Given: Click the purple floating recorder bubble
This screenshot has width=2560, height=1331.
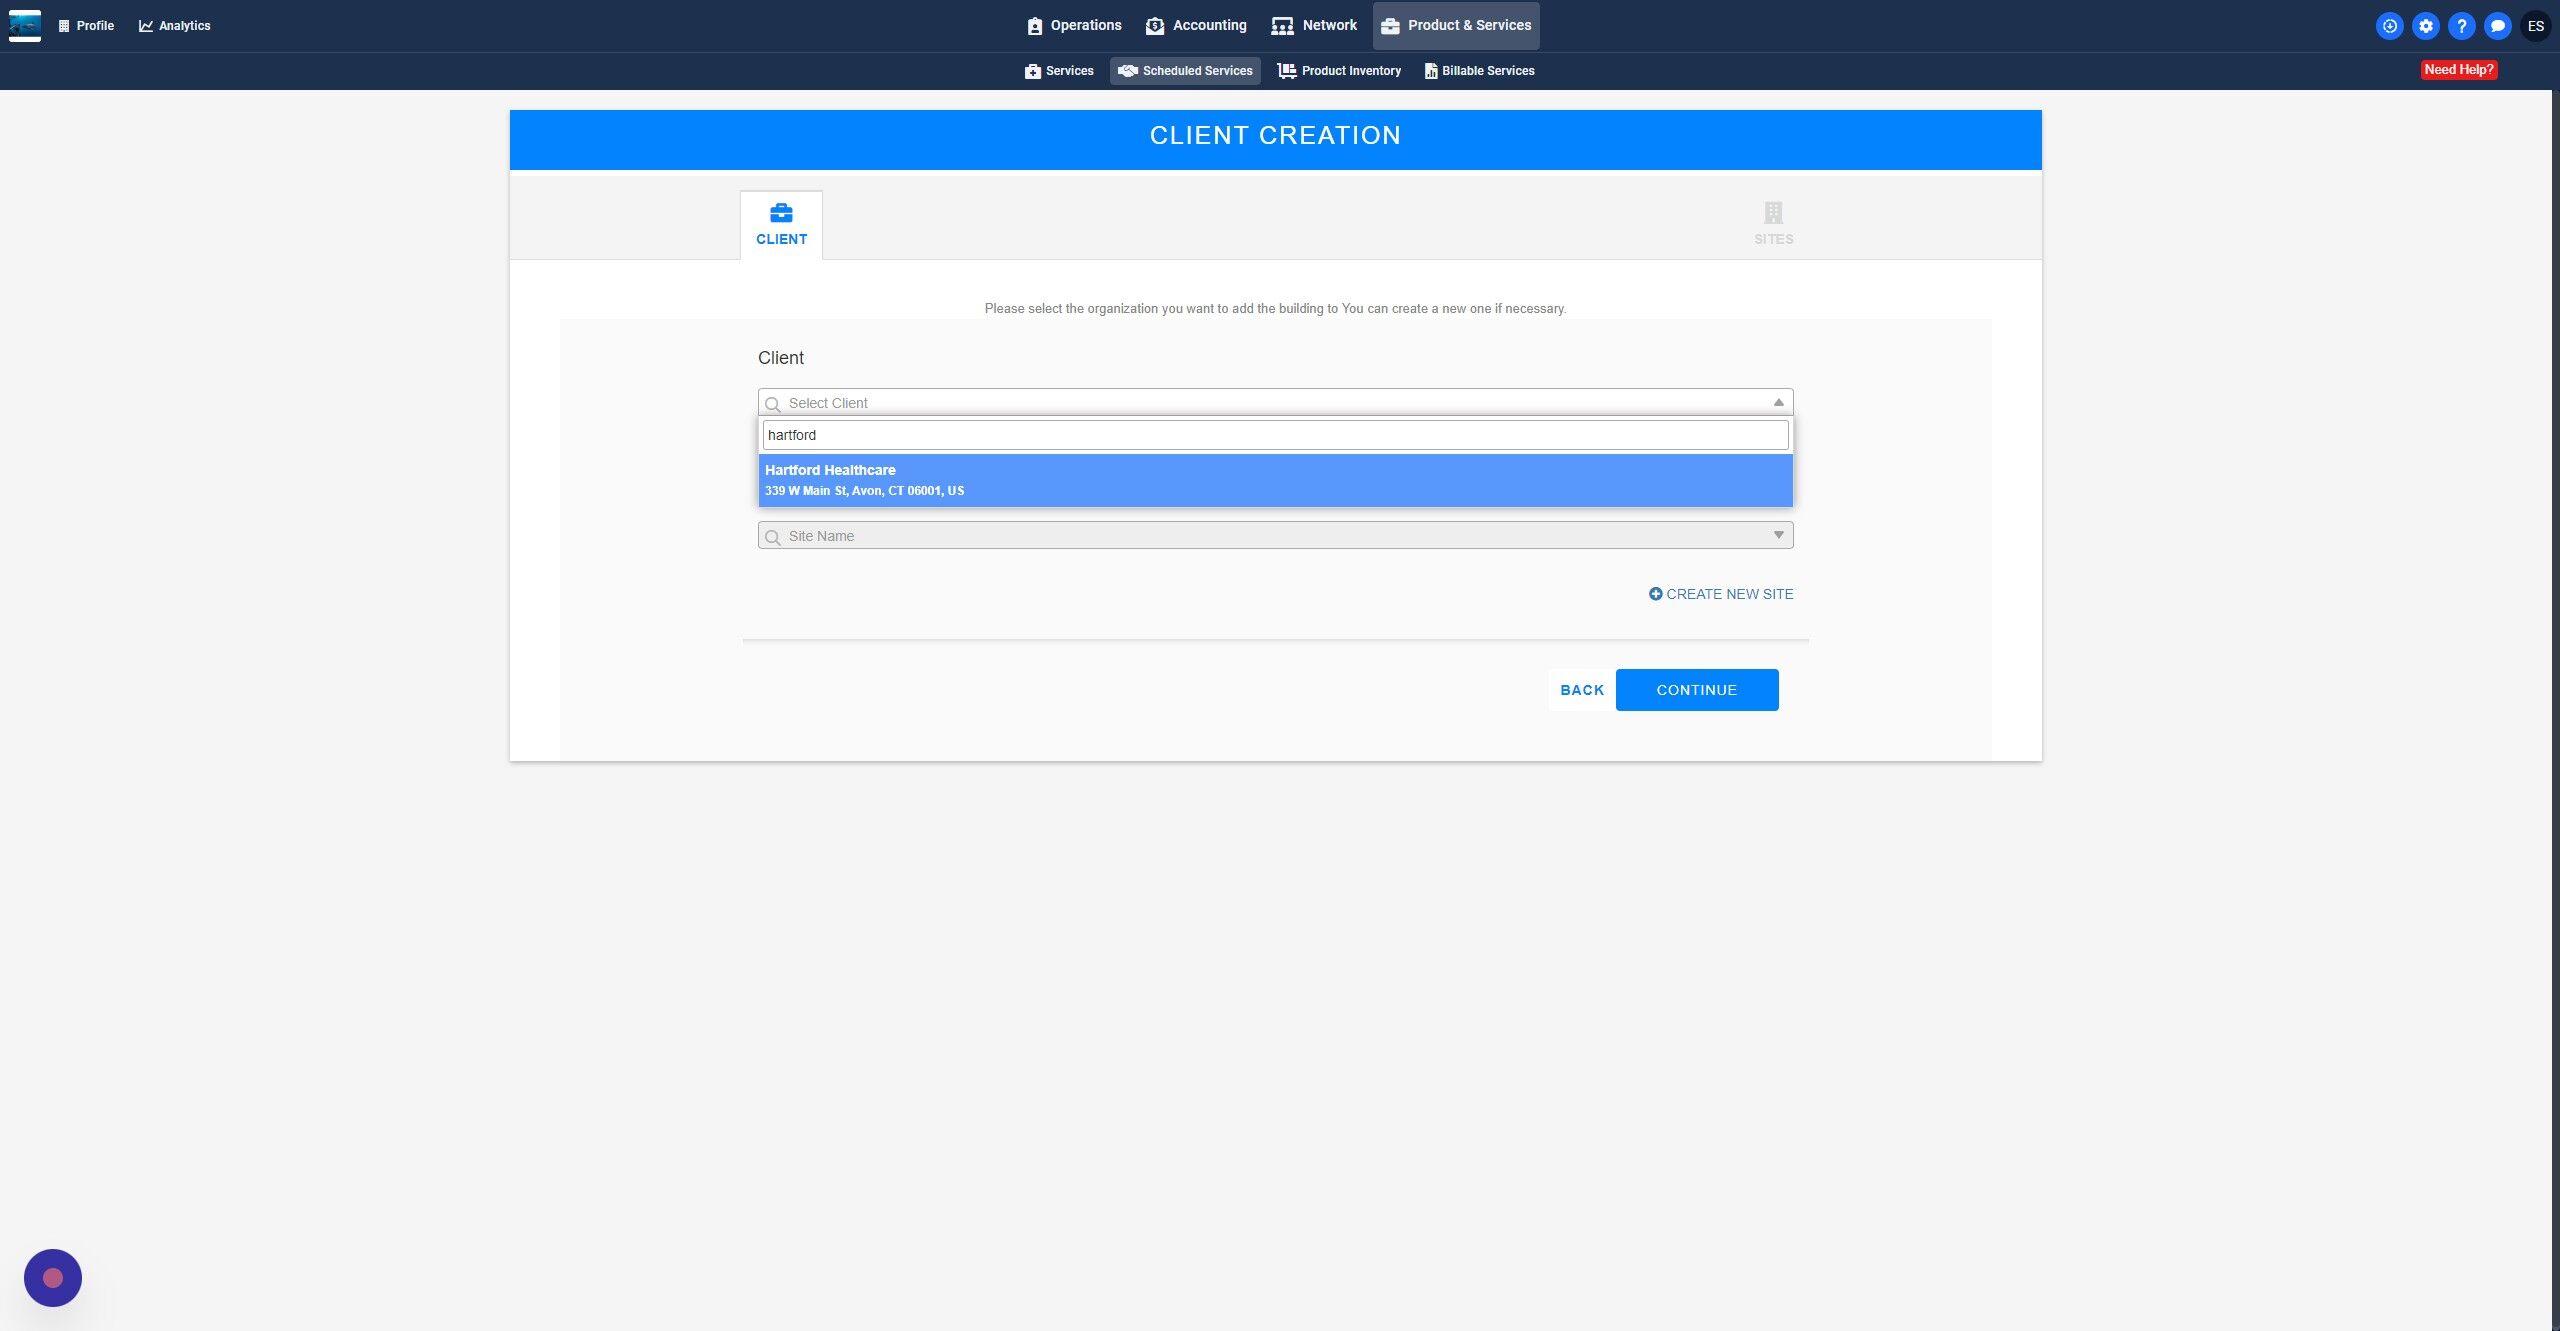Looking at the screenshot, I should pos(53,1277).
